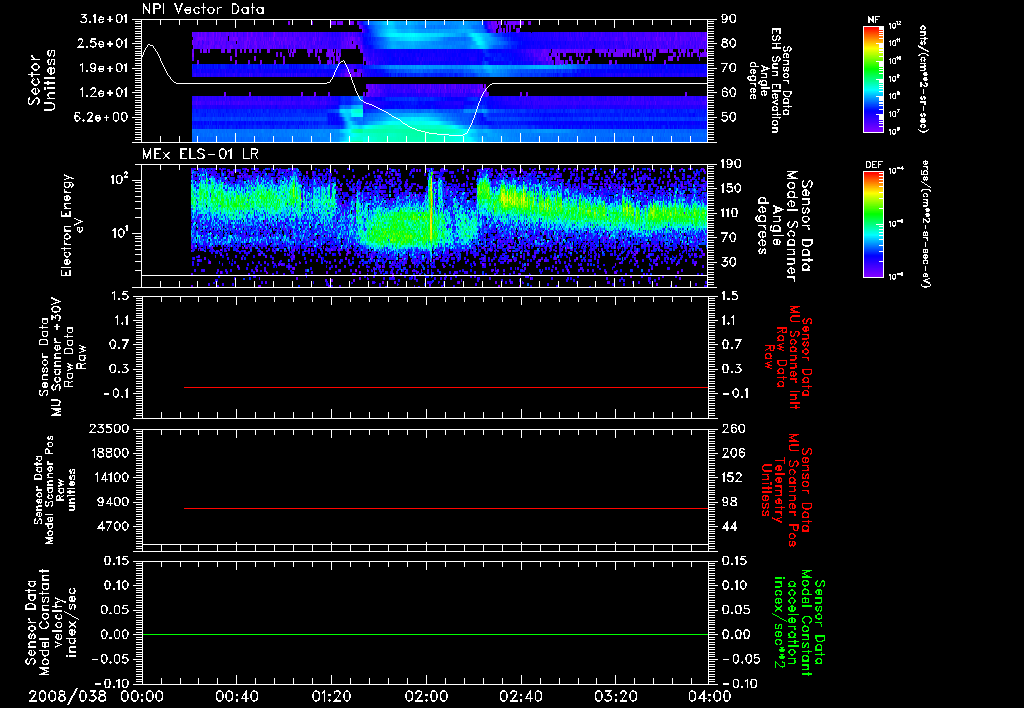1024x708 pixels.
Task: Click the "01:20" time axis label
Action: [331, 696]
